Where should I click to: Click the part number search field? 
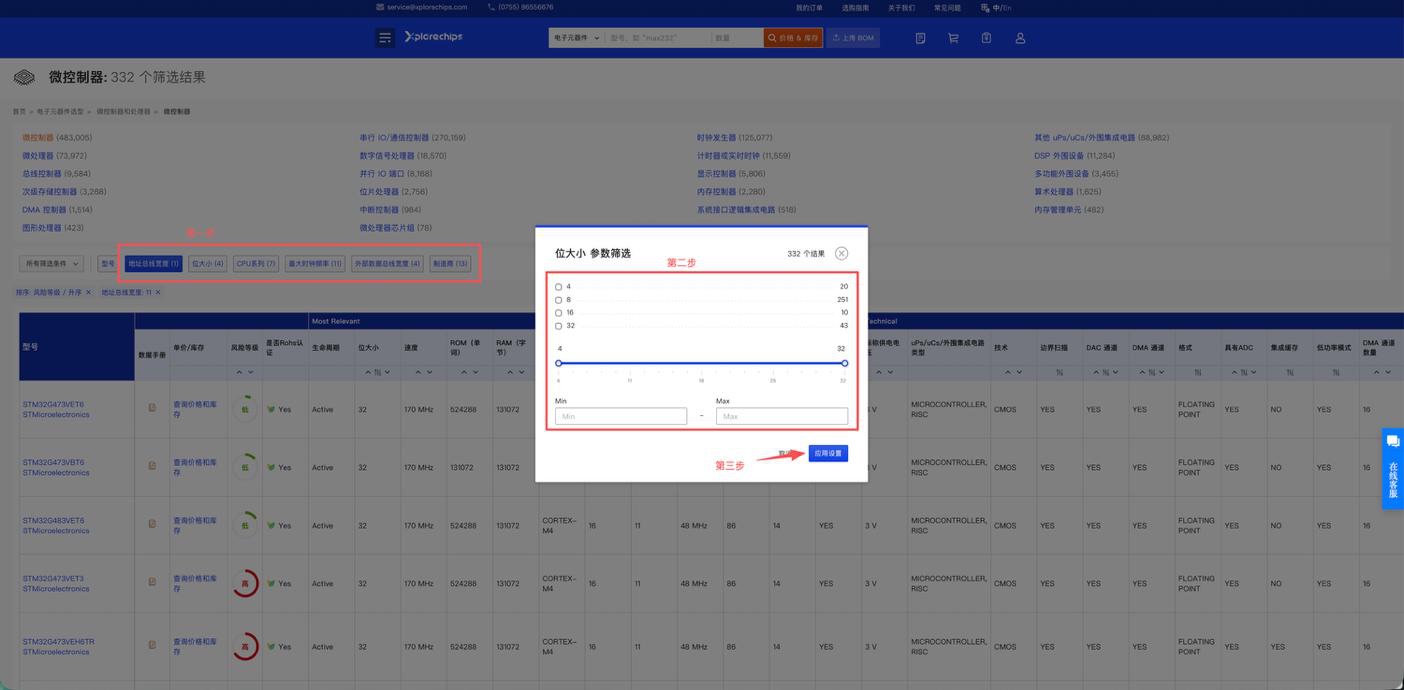[x=657, y=38]
